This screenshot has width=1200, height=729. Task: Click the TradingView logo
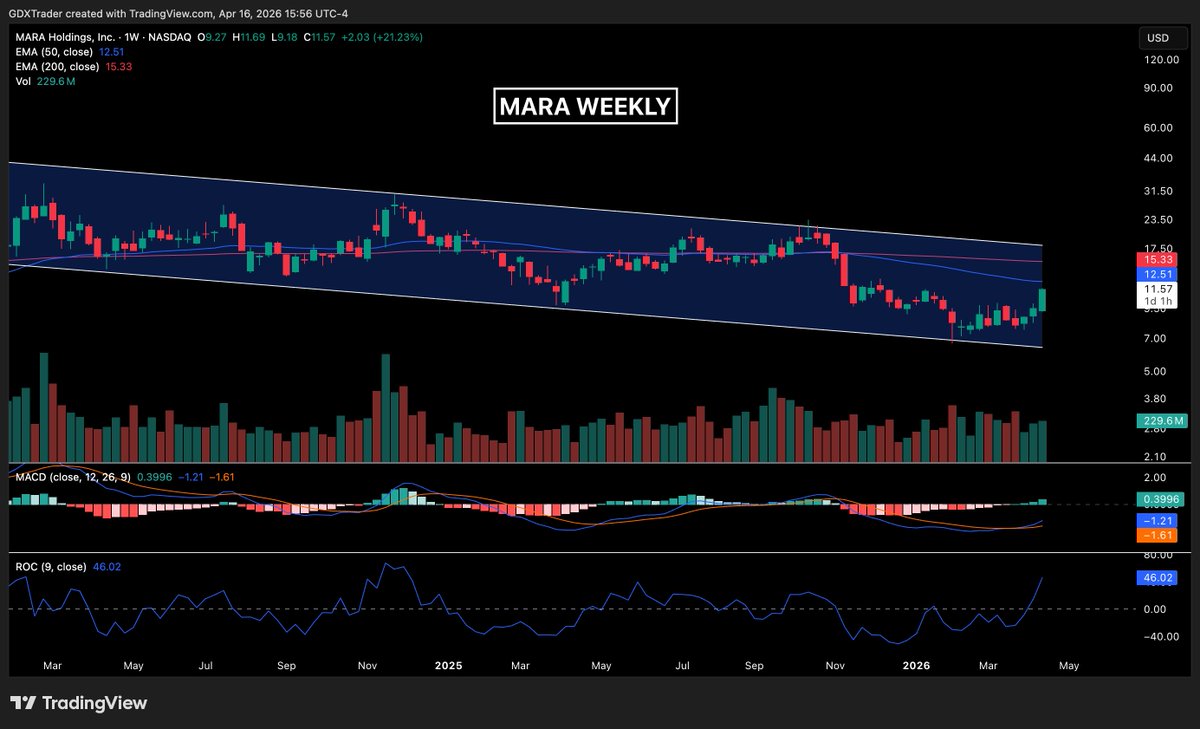[x=79, y=703]
